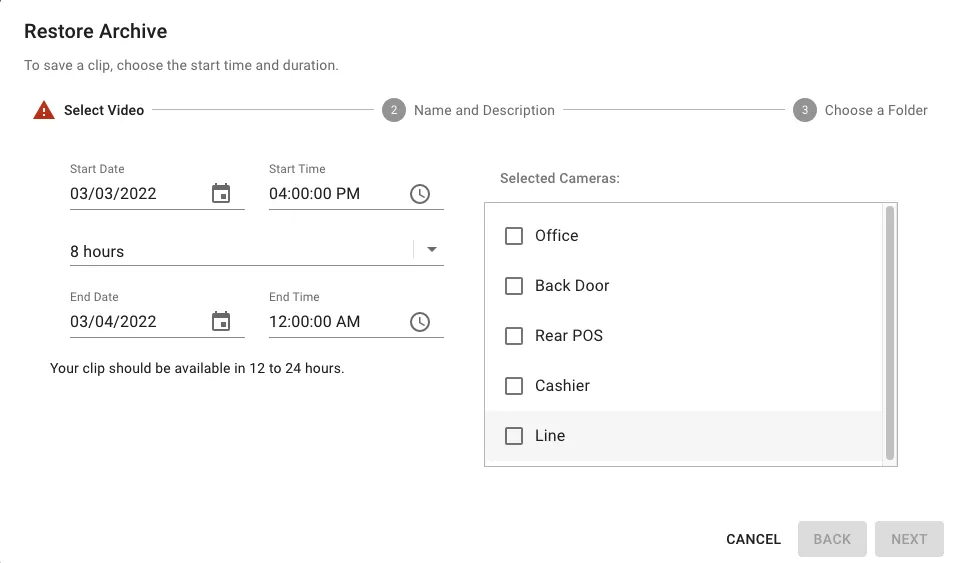This screenshot has height=563, width=958.
Task: Go to the Choose a Folder step
Action: pos(876,110)
